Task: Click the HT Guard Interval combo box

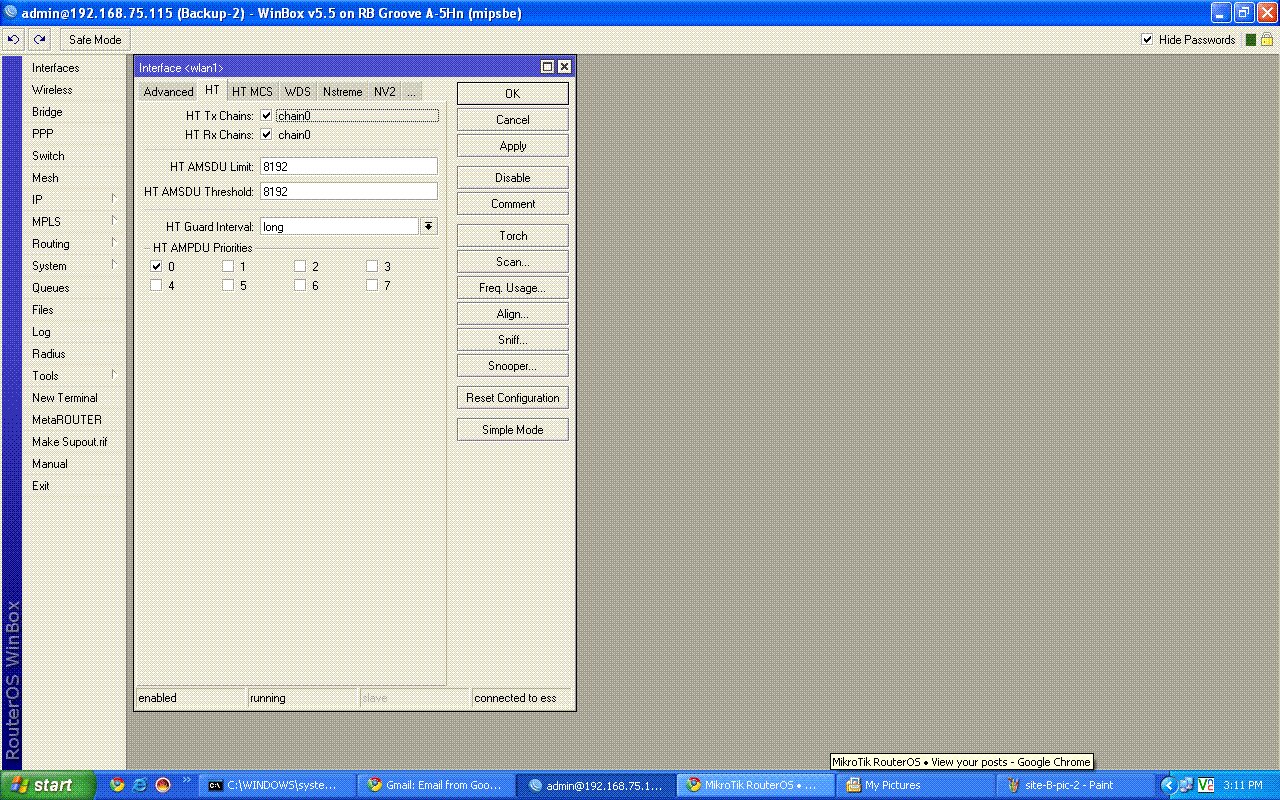Action: tap(339, 227)
